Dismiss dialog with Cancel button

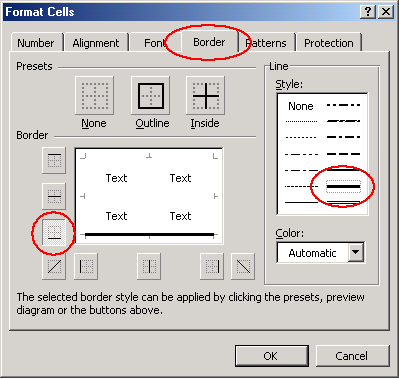pos(352,356)
